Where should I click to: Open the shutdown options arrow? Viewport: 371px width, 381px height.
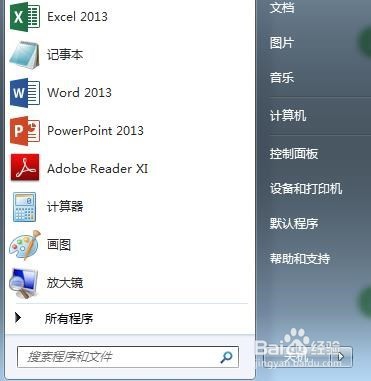(340, 357)
